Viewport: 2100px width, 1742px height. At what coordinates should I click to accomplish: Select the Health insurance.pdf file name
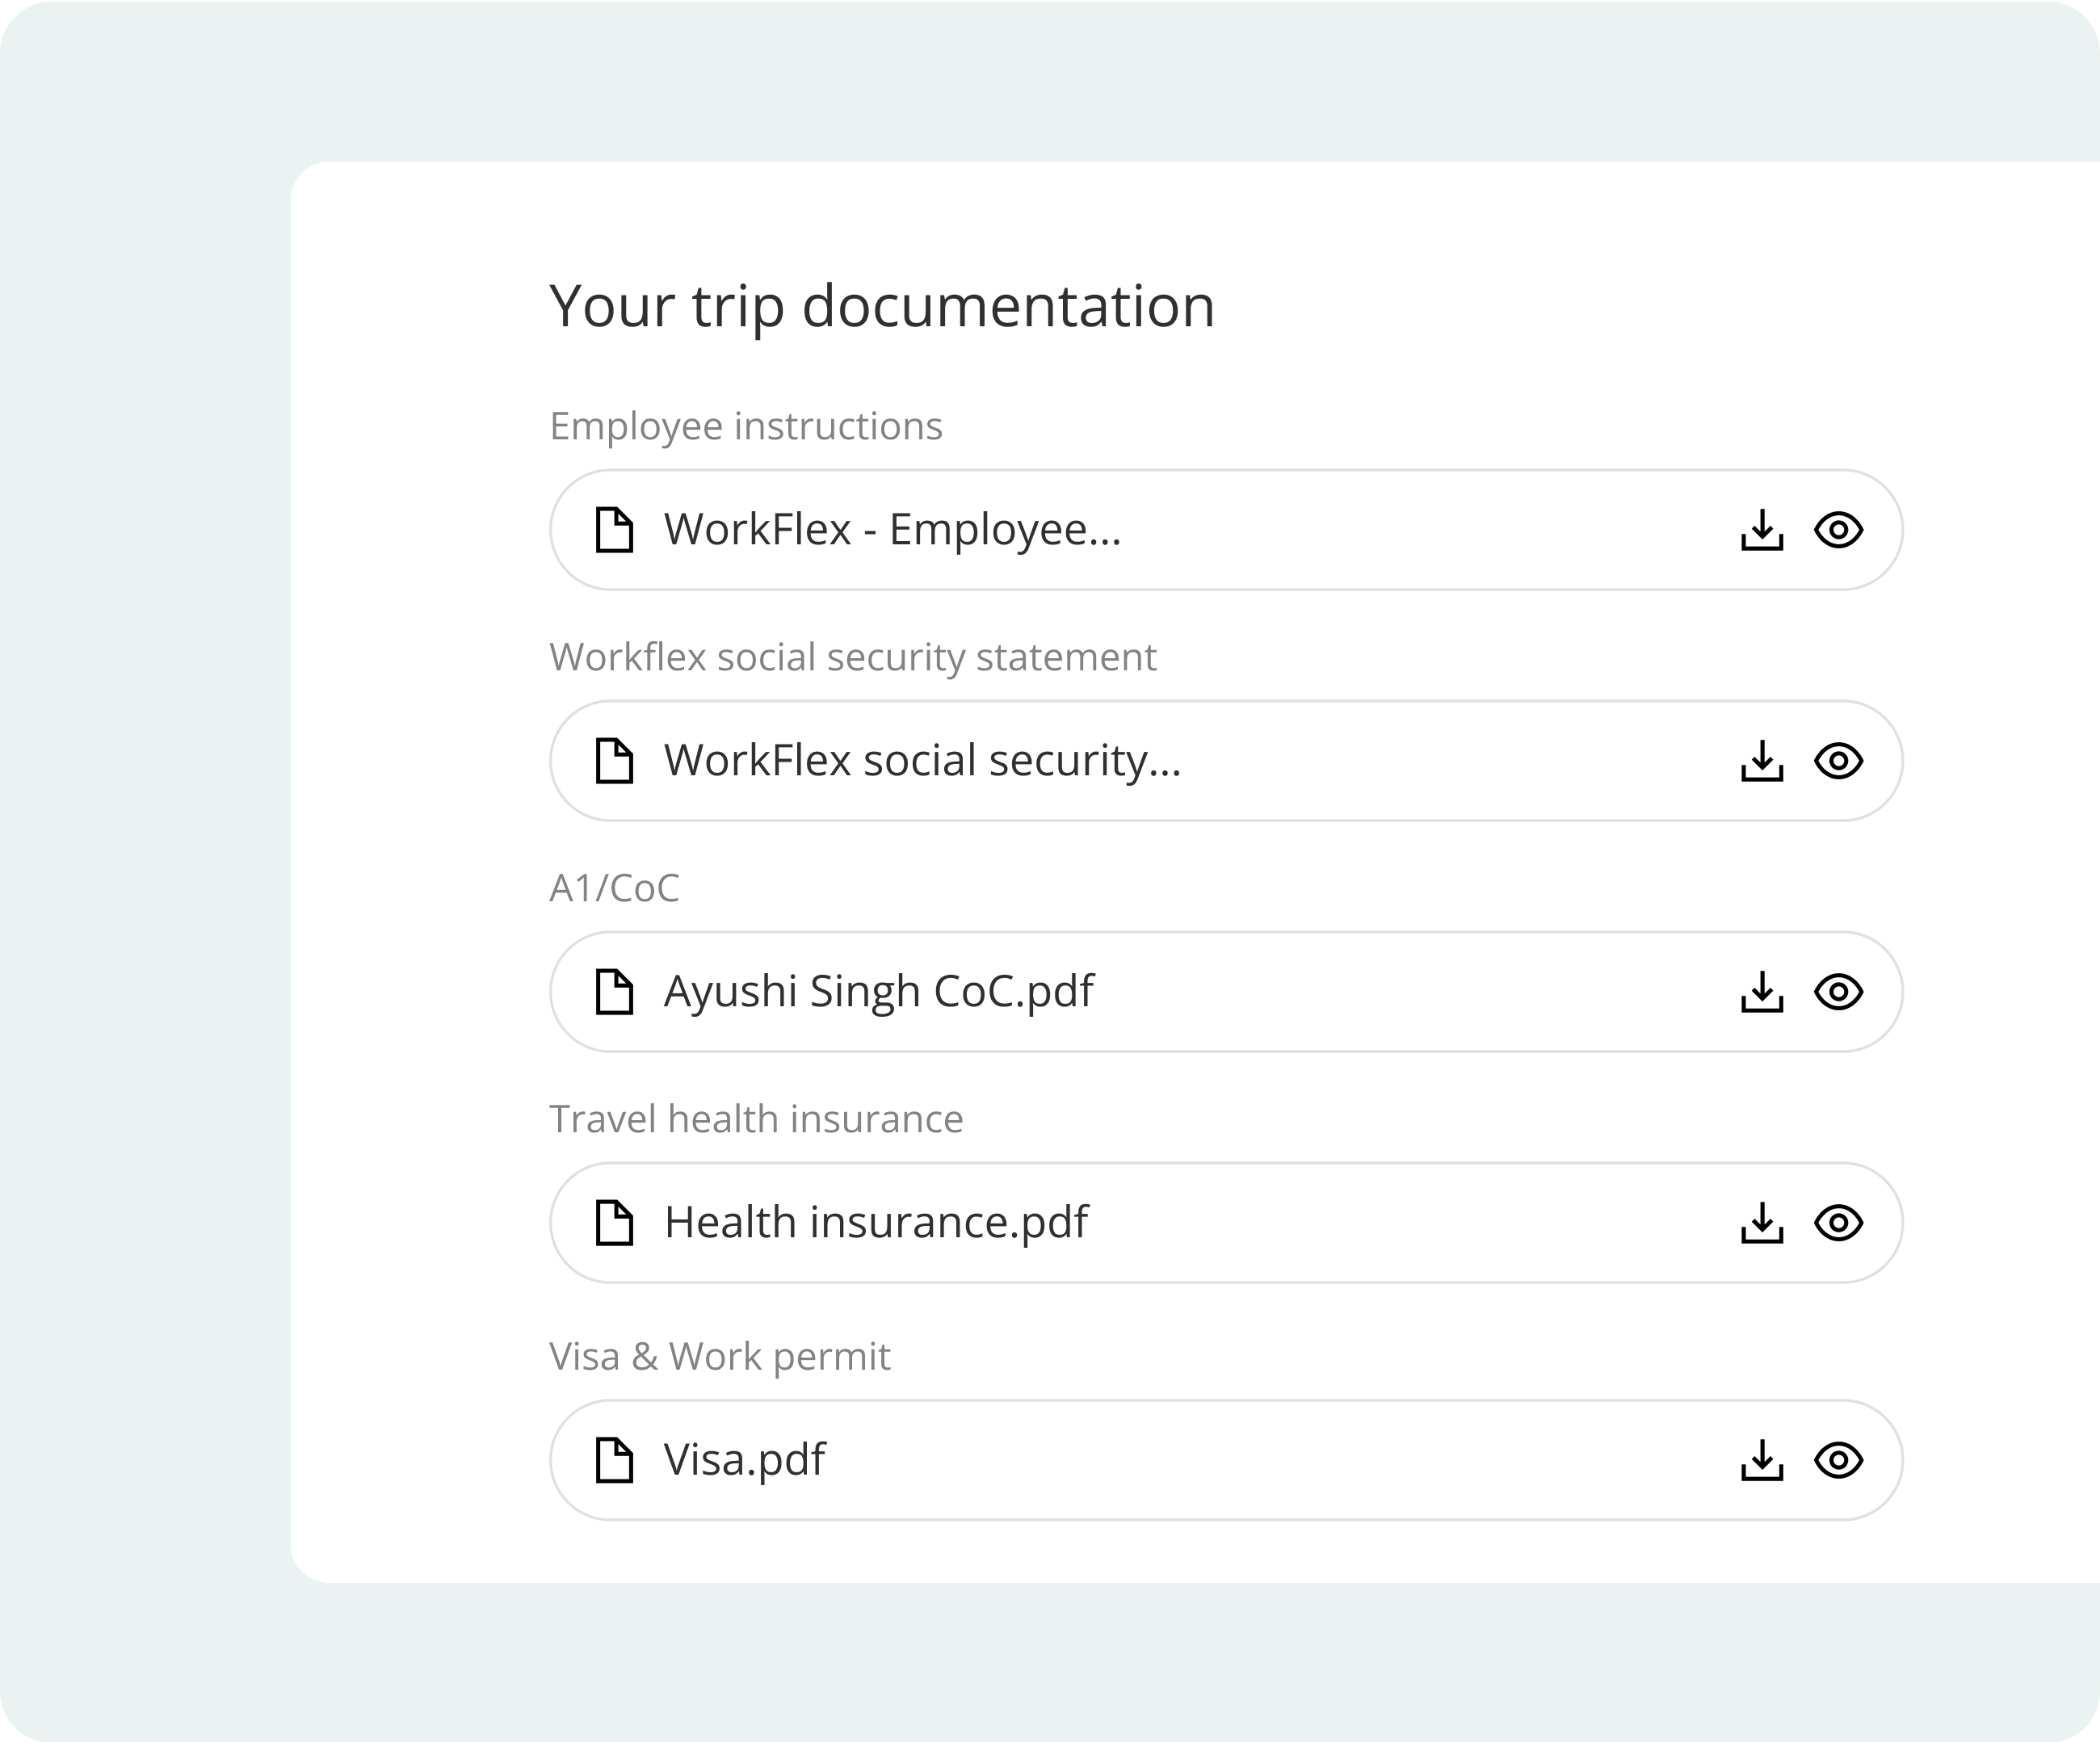tap(877, 1222)
